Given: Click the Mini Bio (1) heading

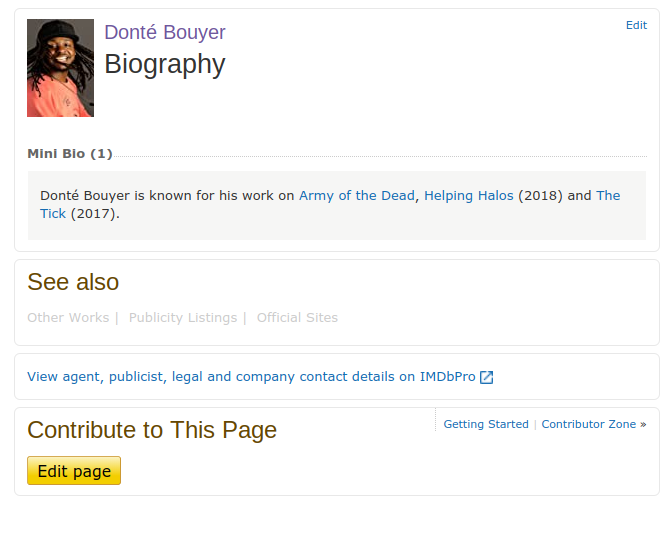Looking at the screenshot, I should pos(70,154).
